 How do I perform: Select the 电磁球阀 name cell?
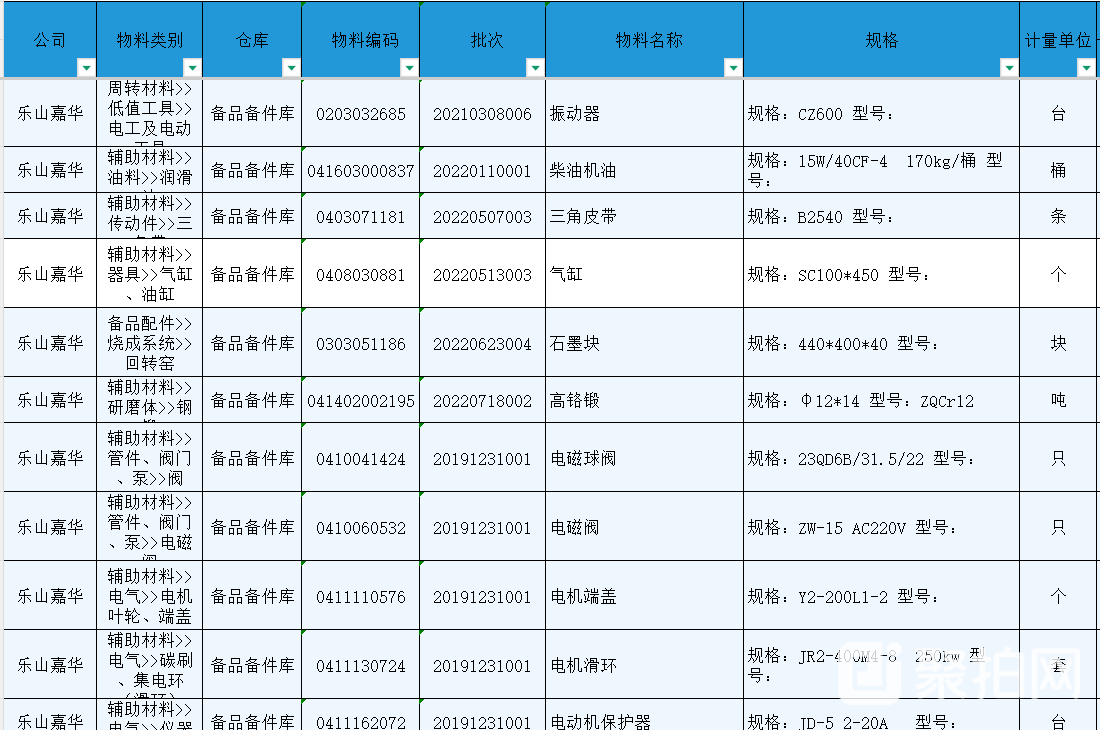point(644,458)
